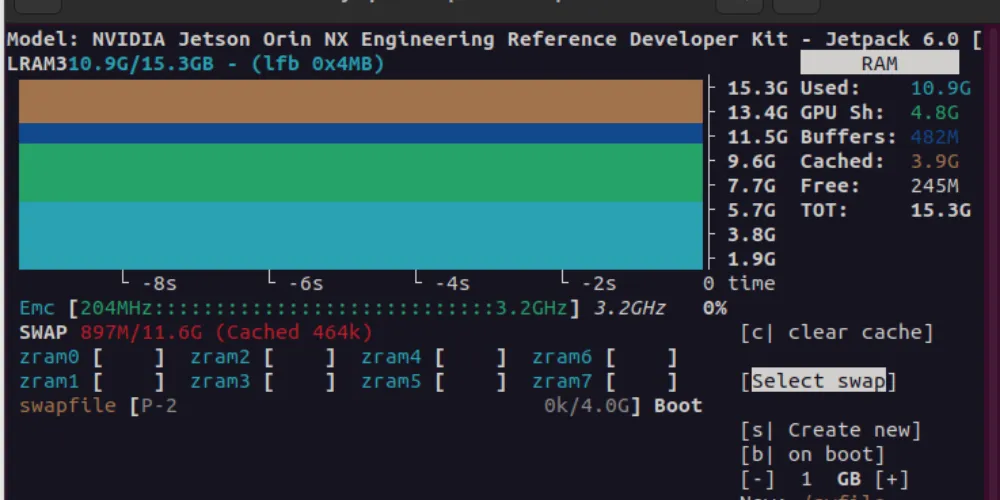1000x500 pixels.
Task: Click the 3.2GHz italic Emc value
Action: pos(629,309)
